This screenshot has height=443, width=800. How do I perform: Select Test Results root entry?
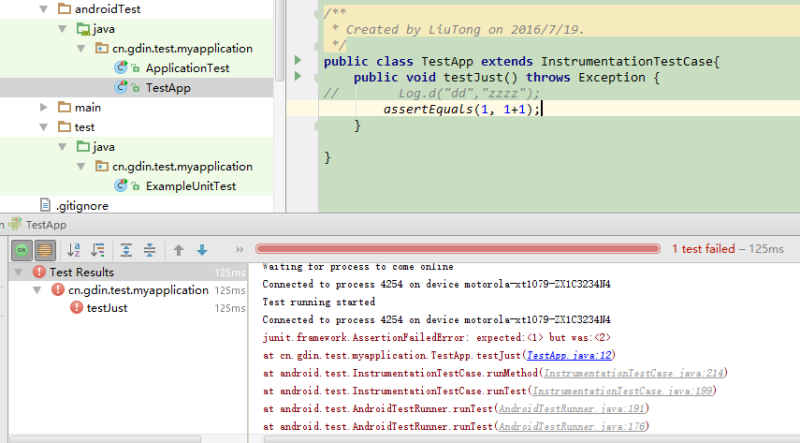click(x=82, y=273)
